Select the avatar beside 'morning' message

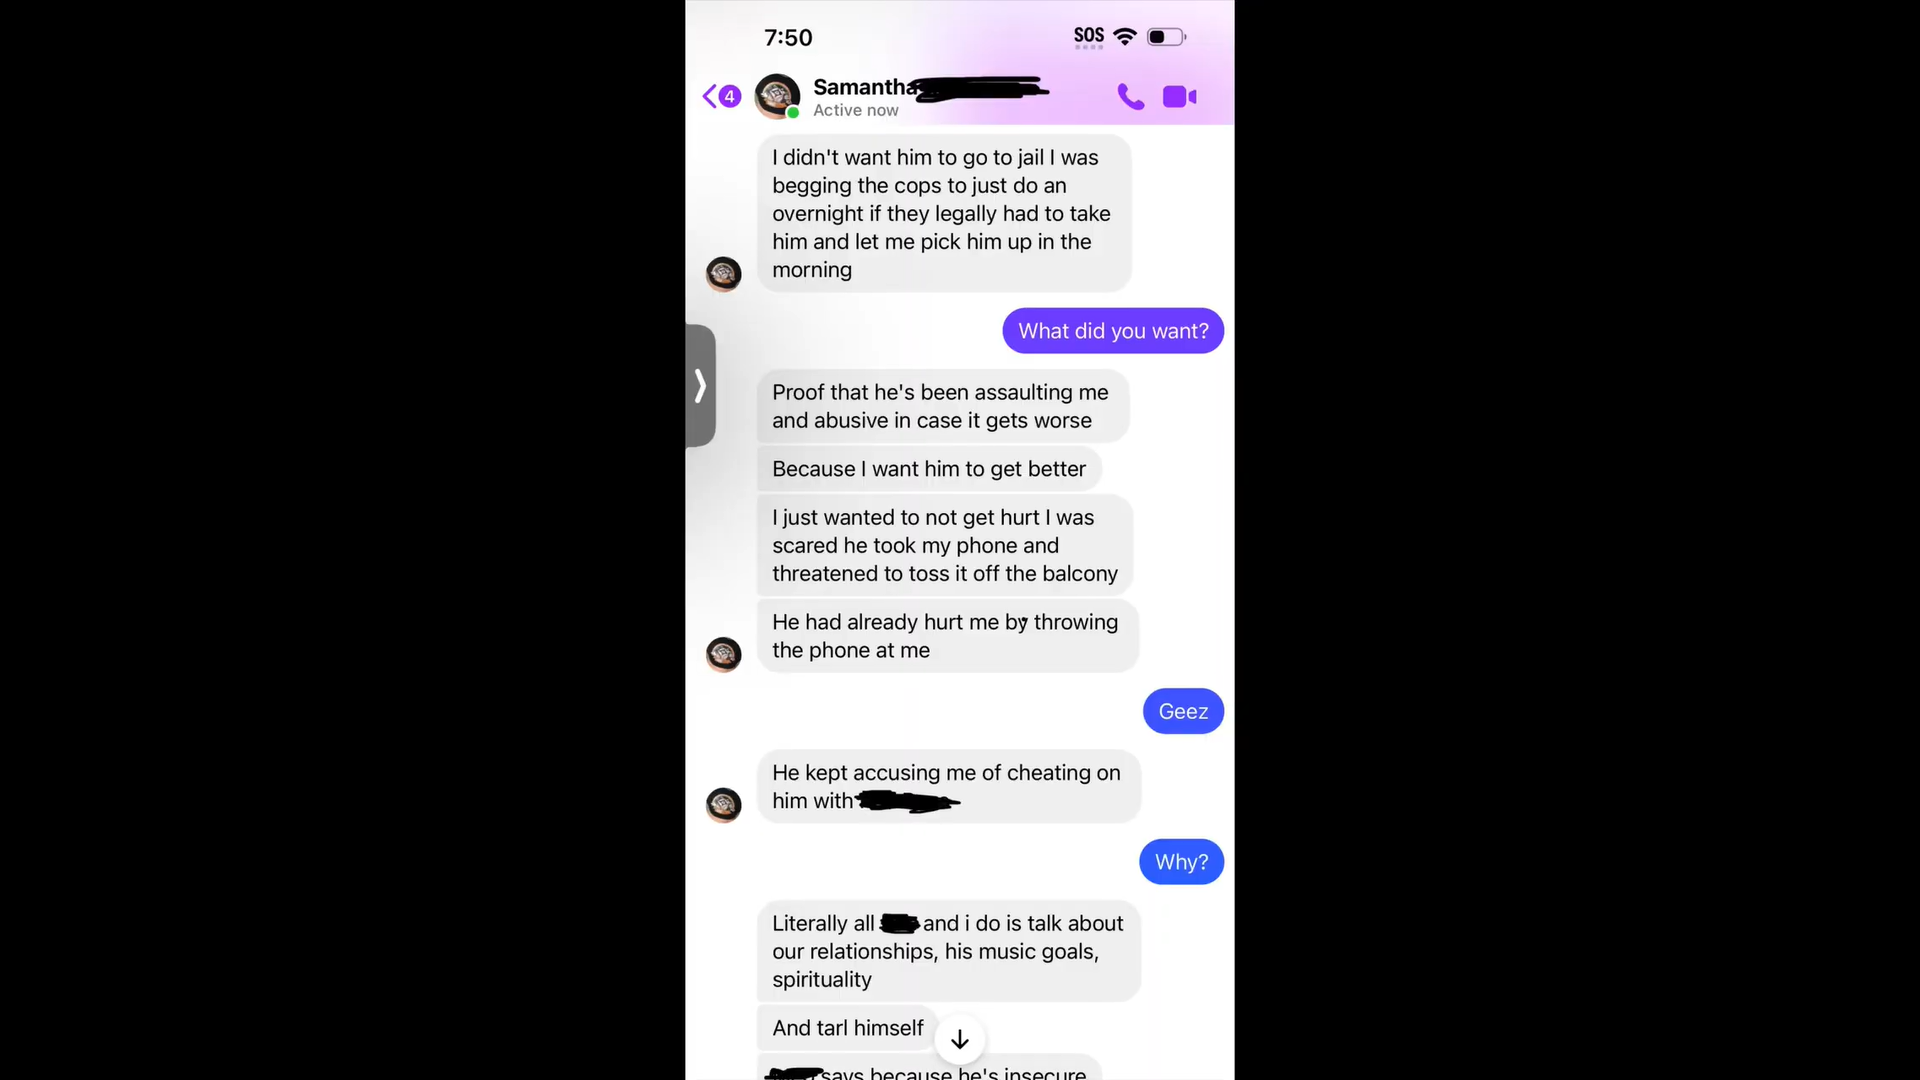point(724,274)
